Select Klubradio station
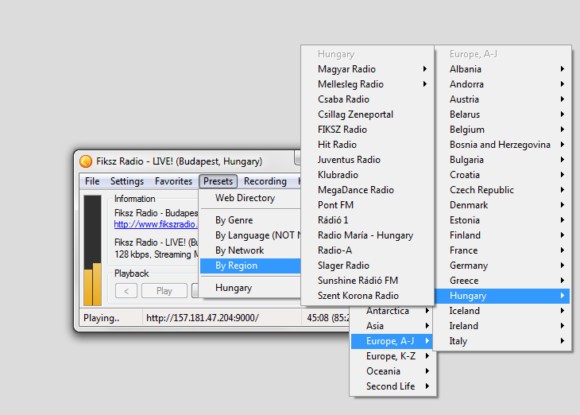Image resolution: width=580 pixels, height=415 pixels. [368, 175]
